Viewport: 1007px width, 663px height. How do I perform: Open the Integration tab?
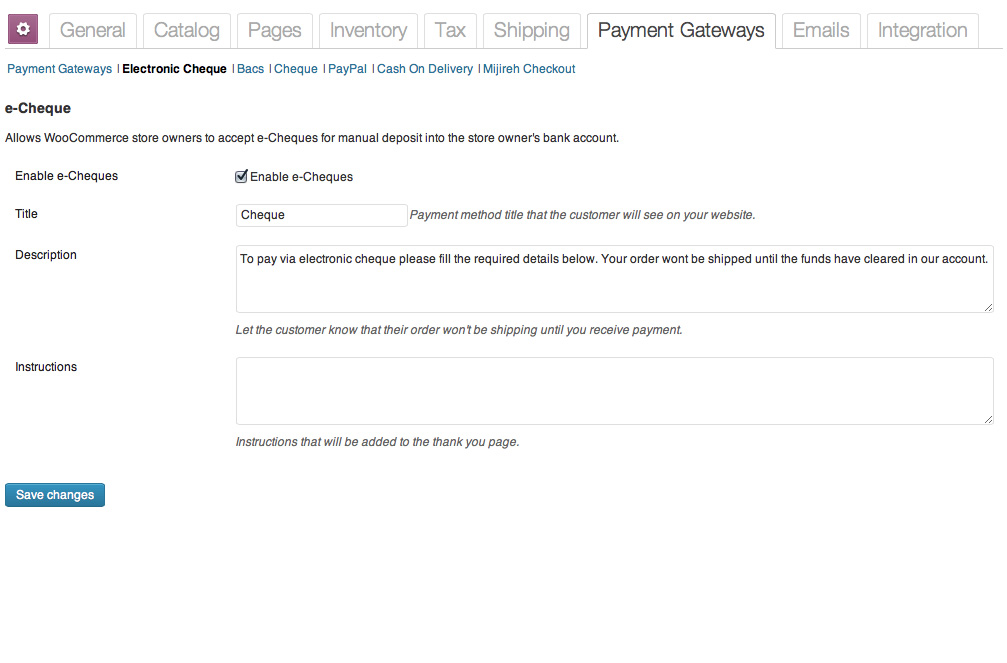pyautogui.click(x=923, y=30)
